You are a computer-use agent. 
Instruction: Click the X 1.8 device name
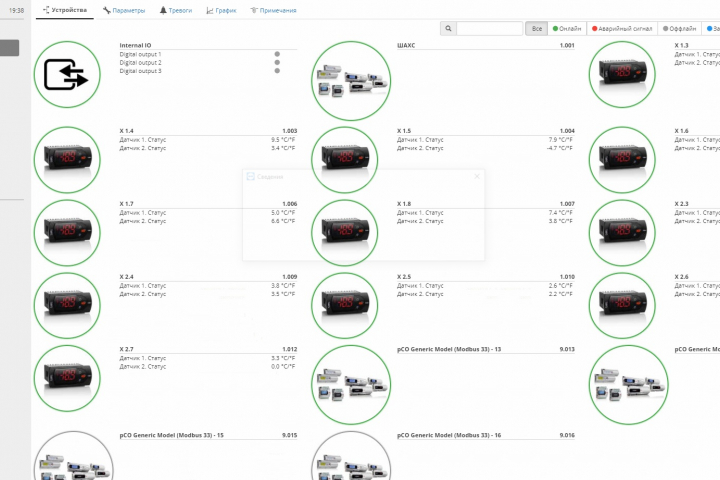point(404,203)
